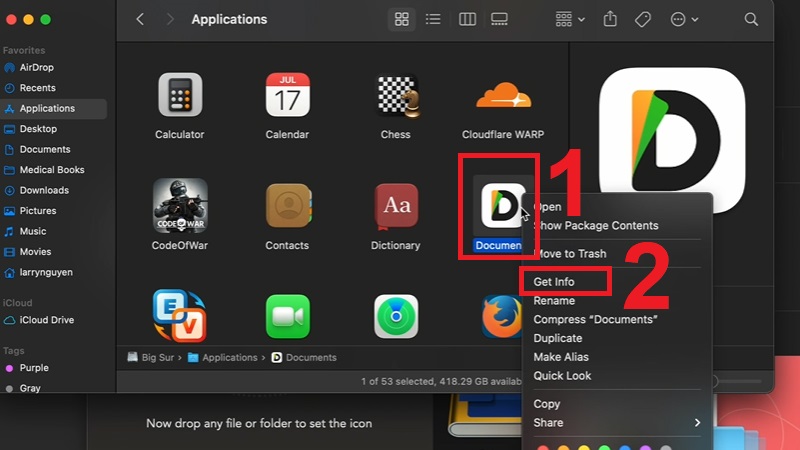The width and height of the screenshot is (800, 450).
Task: Click Applications in the path bar
Action: tap(229, 357)
